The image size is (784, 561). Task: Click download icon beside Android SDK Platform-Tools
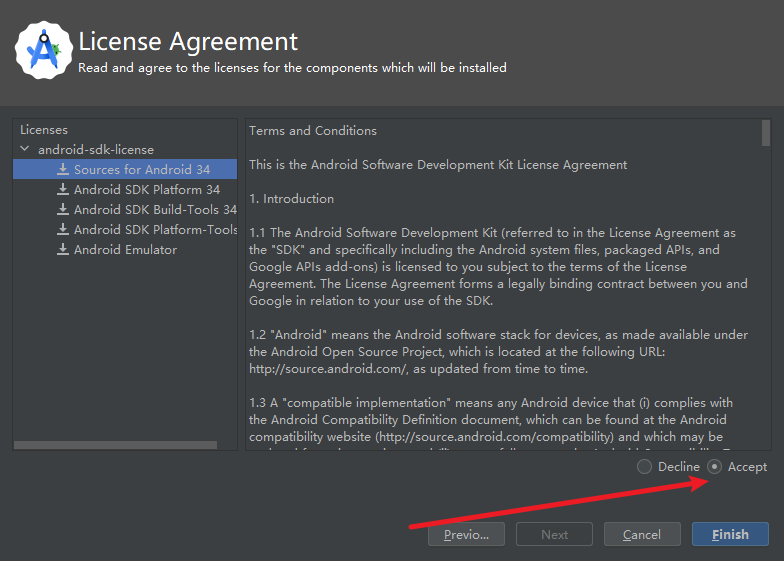click(x=63, y=230)
